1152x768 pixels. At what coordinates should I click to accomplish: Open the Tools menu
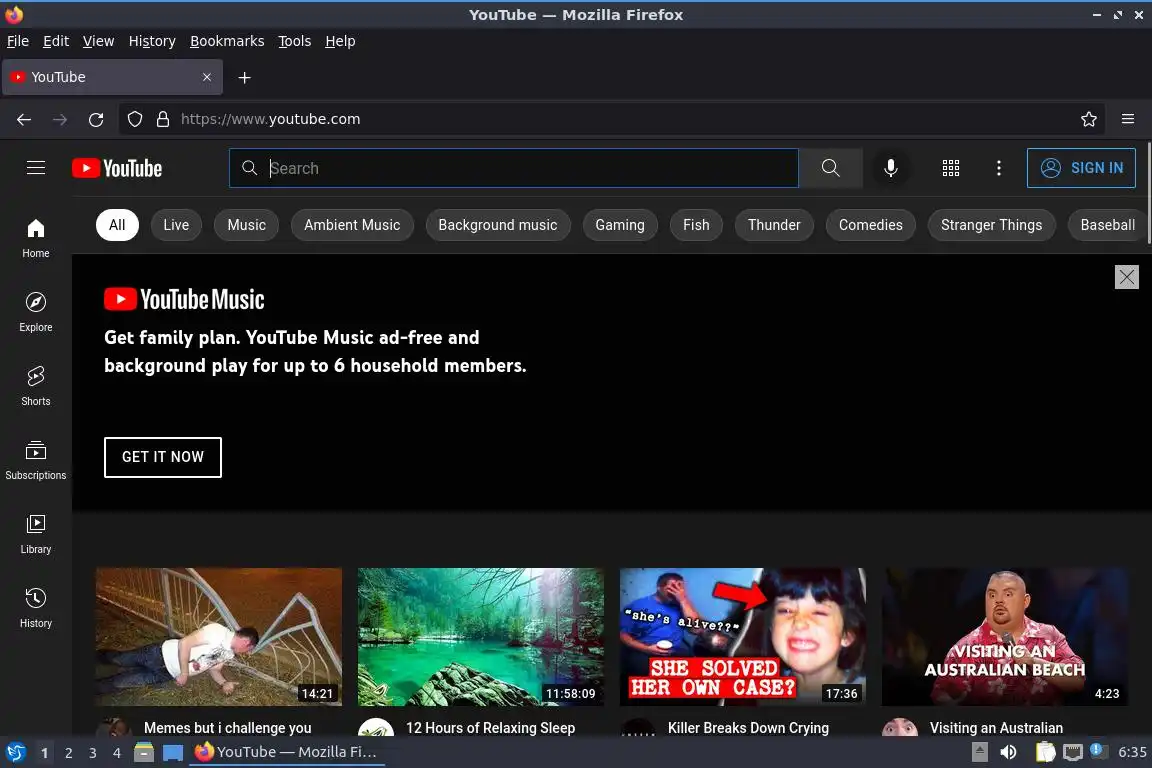(295, 41)
